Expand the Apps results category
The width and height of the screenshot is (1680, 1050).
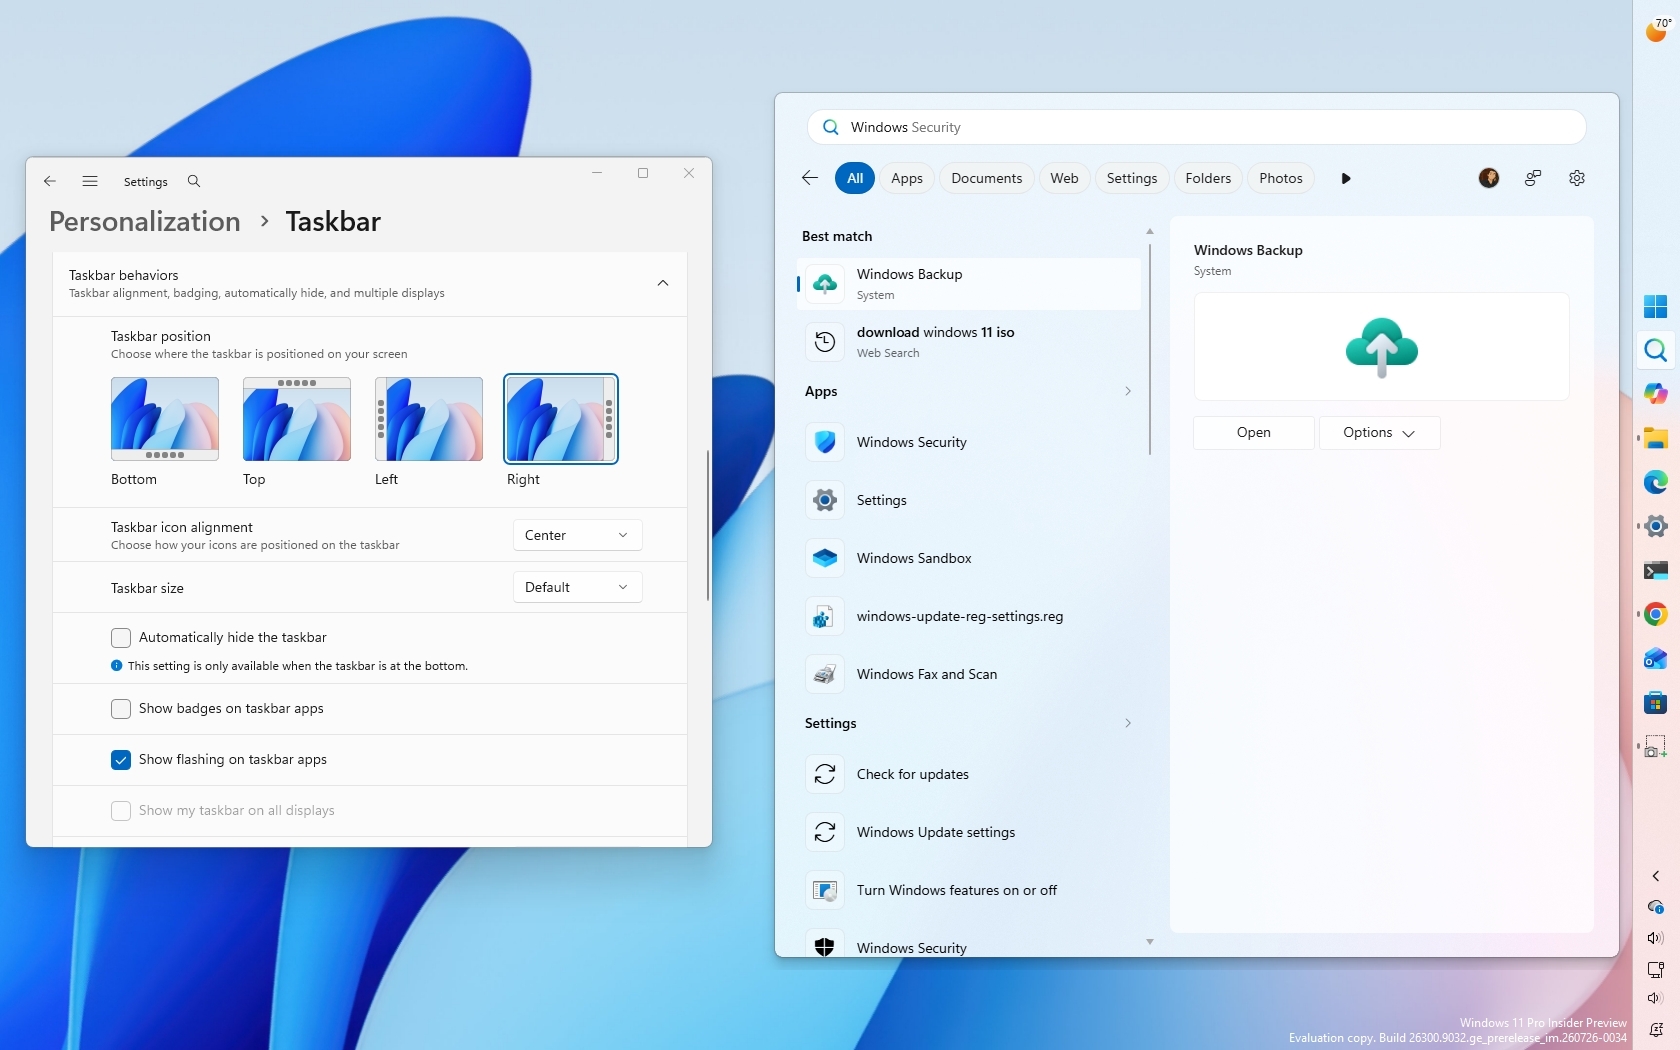(x=1128, y=391)
